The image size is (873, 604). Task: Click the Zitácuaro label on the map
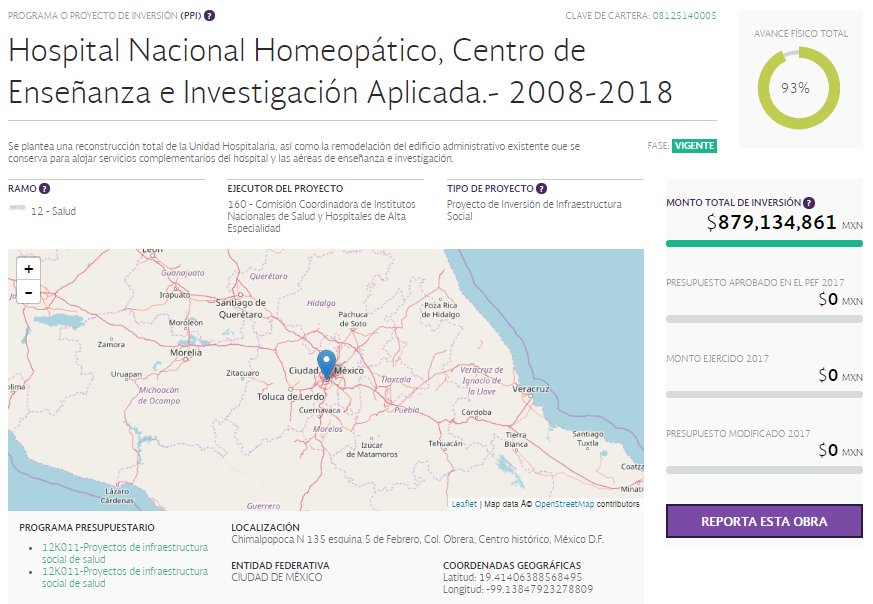[243, 373]
